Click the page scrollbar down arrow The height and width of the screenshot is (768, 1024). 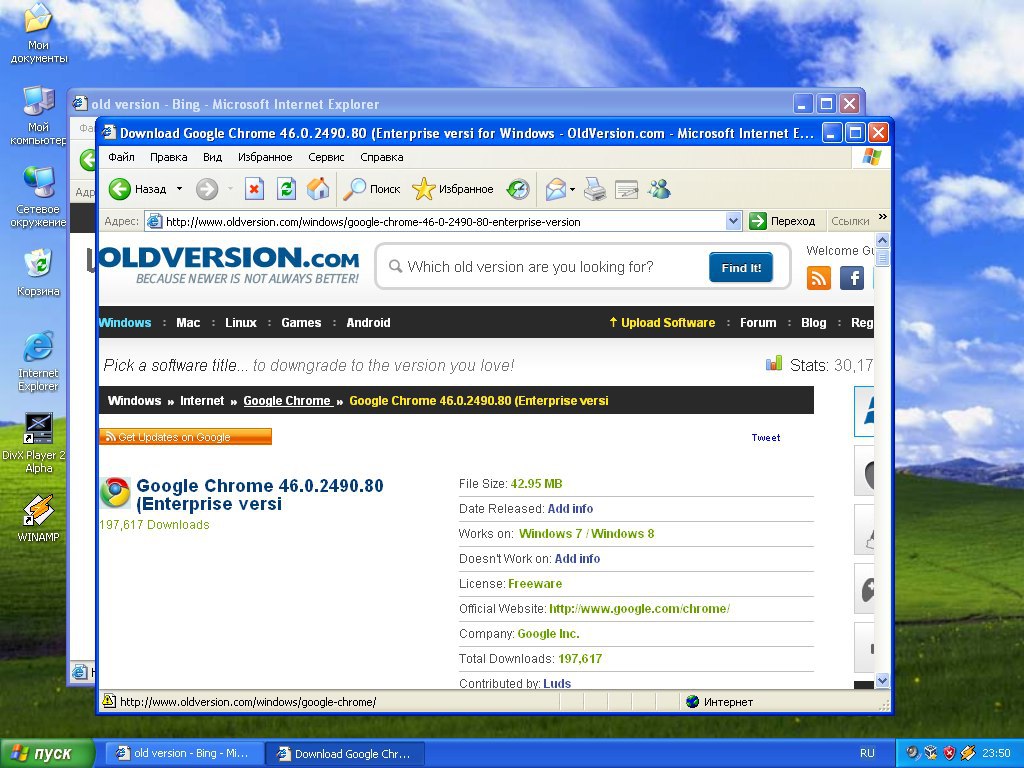882,680
